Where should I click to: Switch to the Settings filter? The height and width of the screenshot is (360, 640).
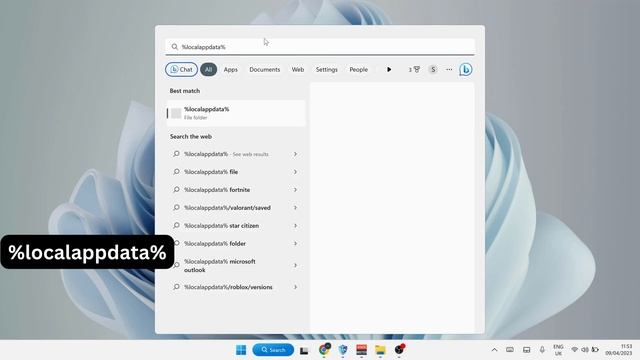click(327, 69)
